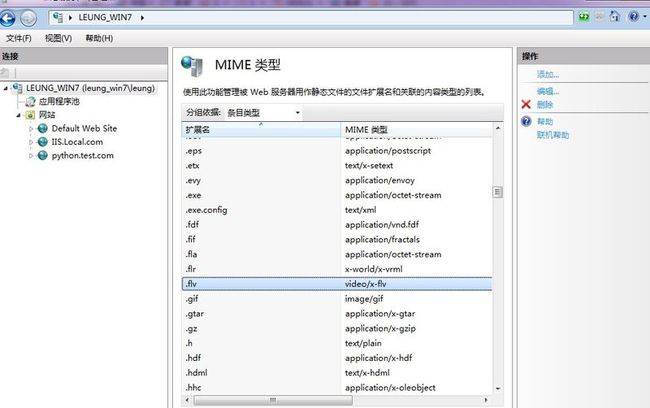Click the python.test.com globe icon
The image size is (650, 408).
pos(43,155)
